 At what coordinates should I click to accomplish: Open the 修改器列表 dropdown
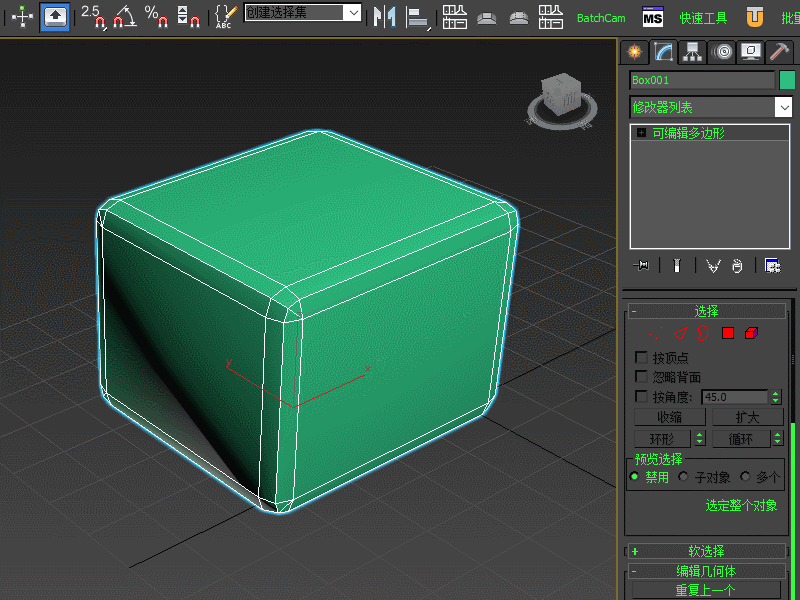pyautogui.click(x=784, y=107)
